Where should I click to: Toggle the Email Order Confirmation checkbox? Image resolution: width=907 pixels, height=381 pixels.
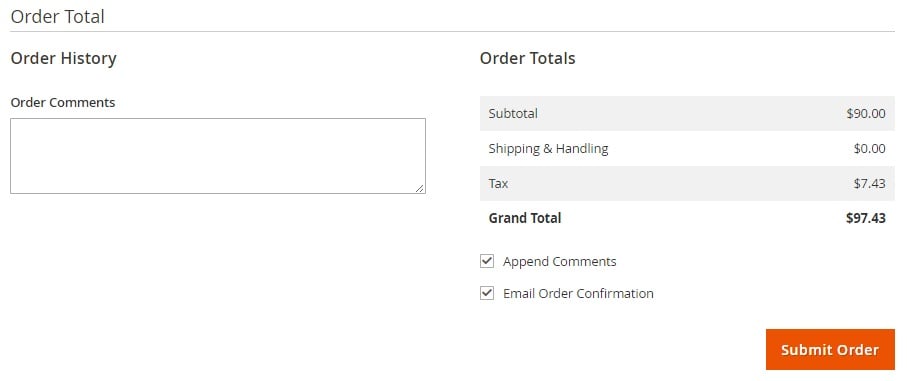[x=487, y=293]
